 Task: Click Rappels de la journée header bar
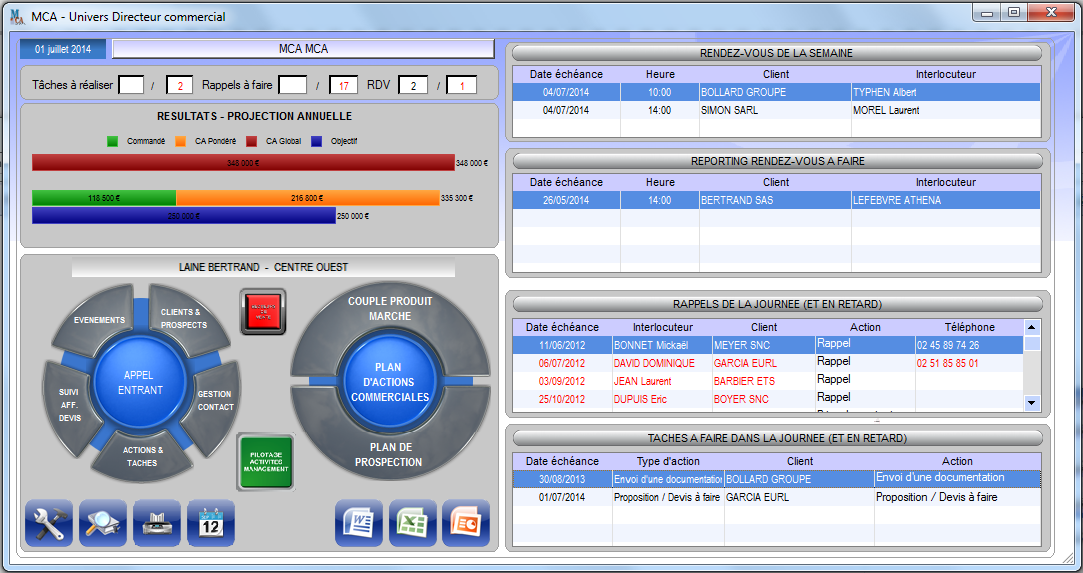[x=777, y=304]
